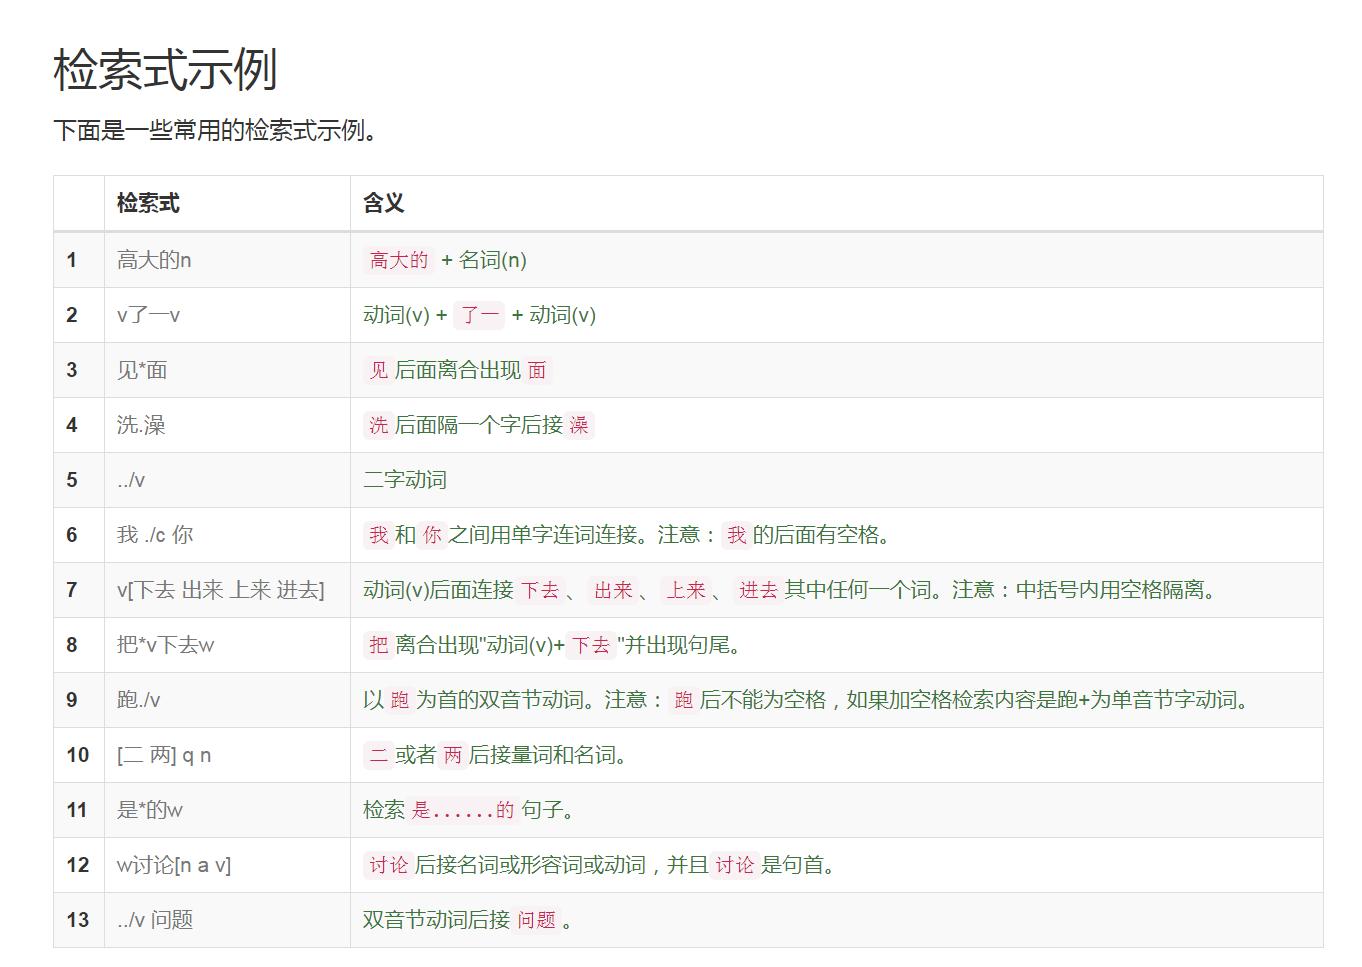Click the meaning cell for 二字动词

(x=404, y=479)
